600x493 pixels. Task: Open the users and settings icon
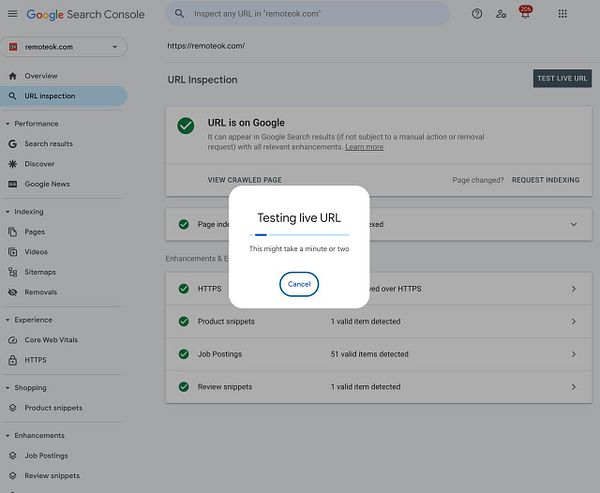[x=501, y=14]
